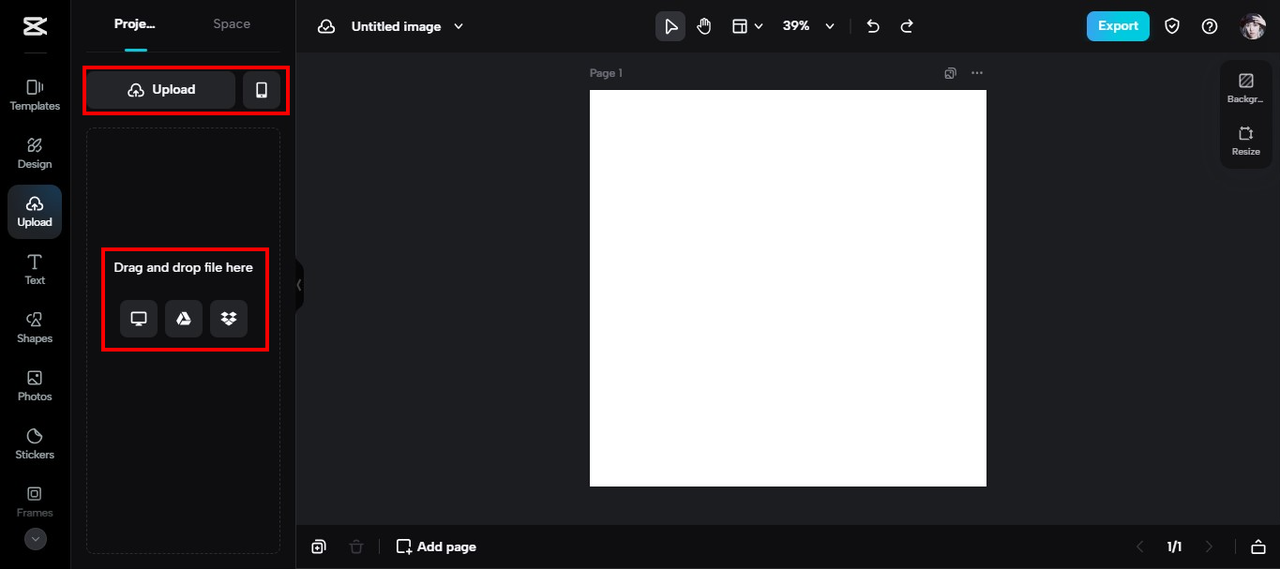Select the pointer selection tool

click(x=670, y=26)
